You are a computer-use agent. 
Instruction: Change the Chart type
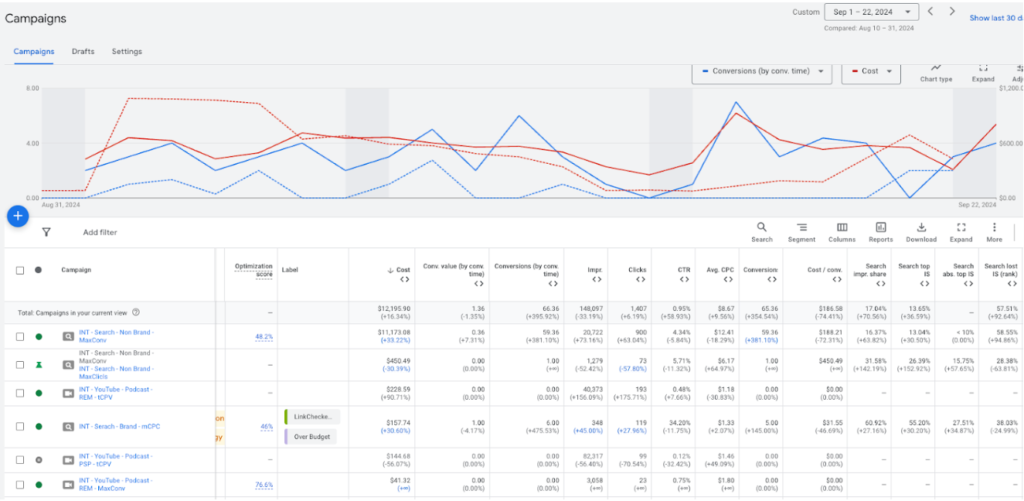[936, 72]
